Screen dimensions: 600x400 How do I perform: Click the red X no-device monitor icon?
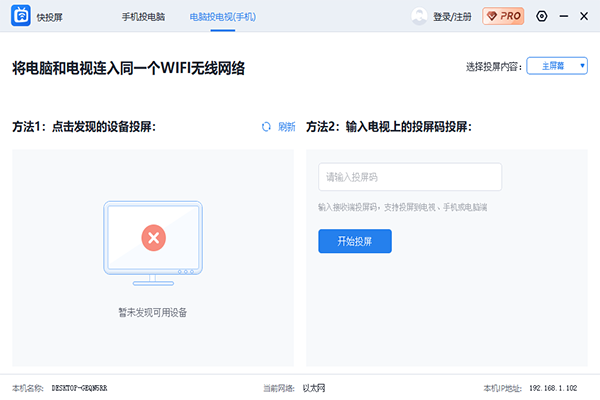pyautogui.click(x=153, y=238)
